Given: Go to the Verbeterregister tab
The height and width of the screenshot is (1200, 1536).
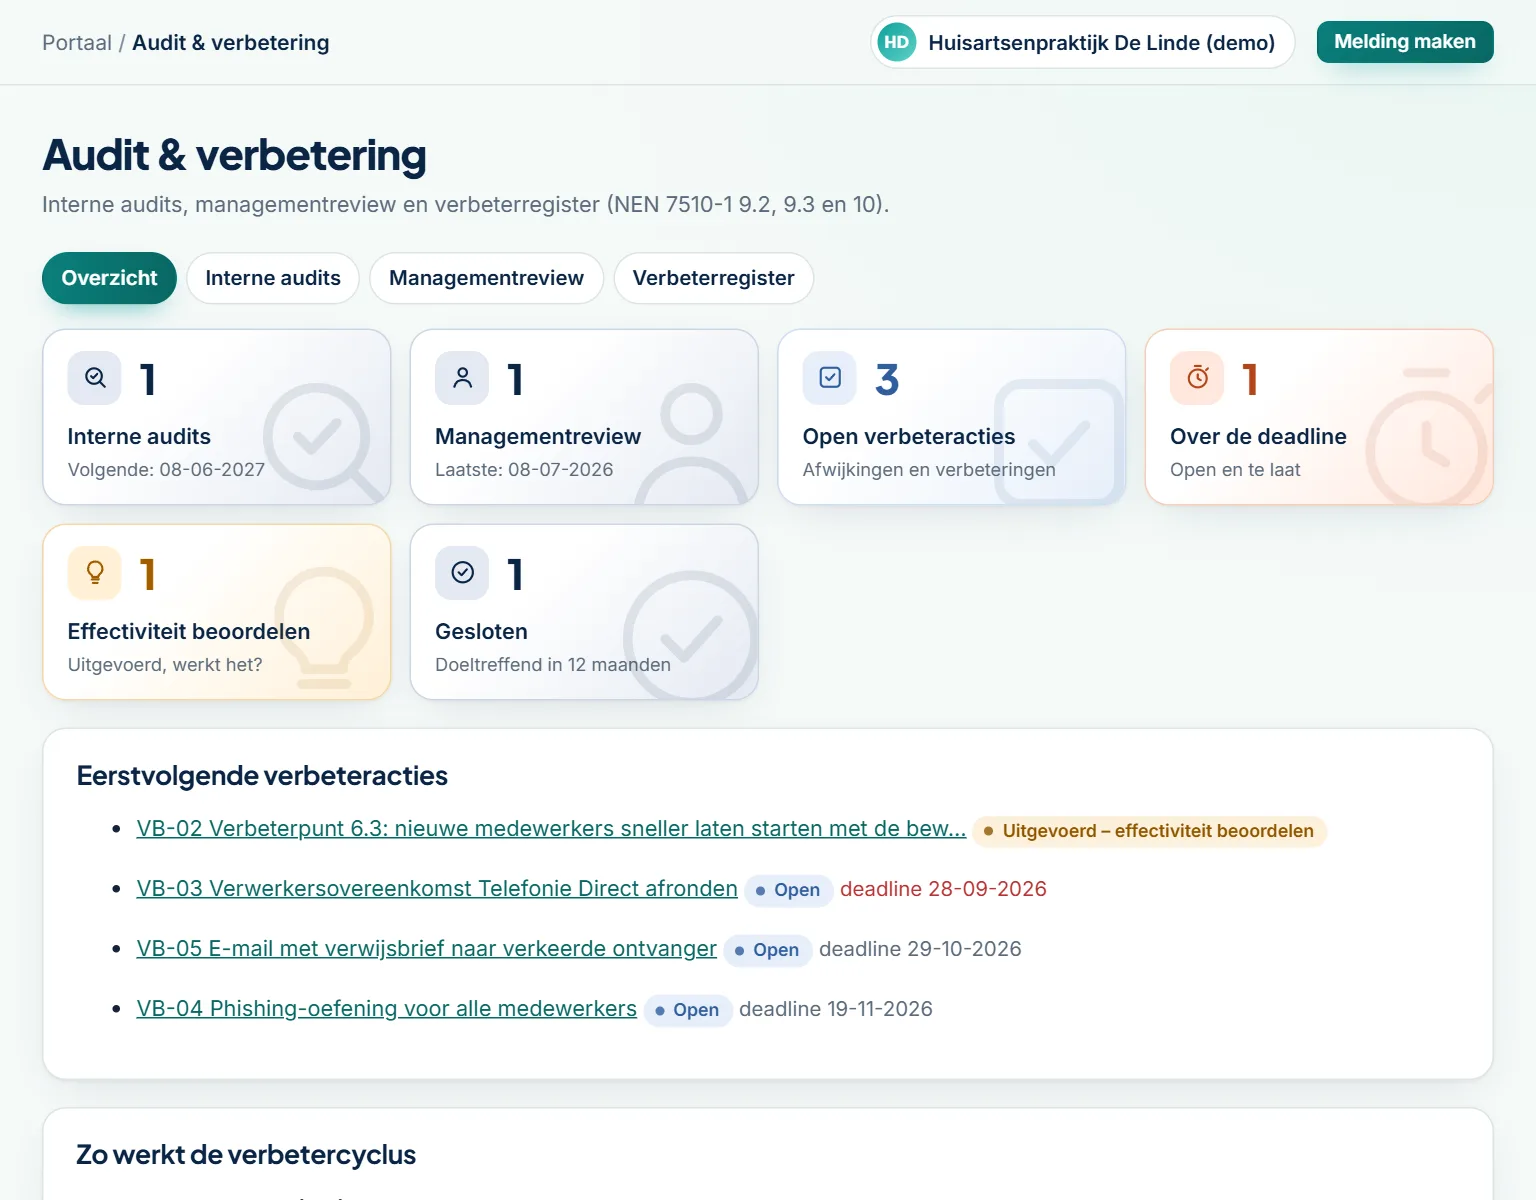Looking at the screenshot, I should tap(713, 278).
